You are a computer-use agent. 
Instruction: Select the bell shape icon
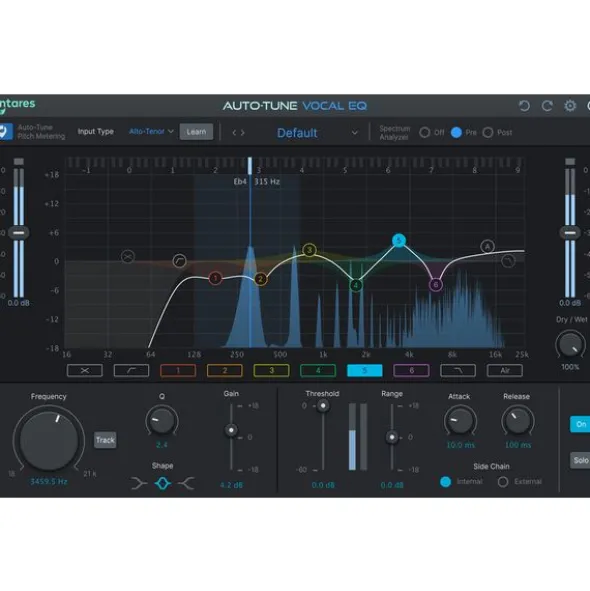[x=162, y=483]
